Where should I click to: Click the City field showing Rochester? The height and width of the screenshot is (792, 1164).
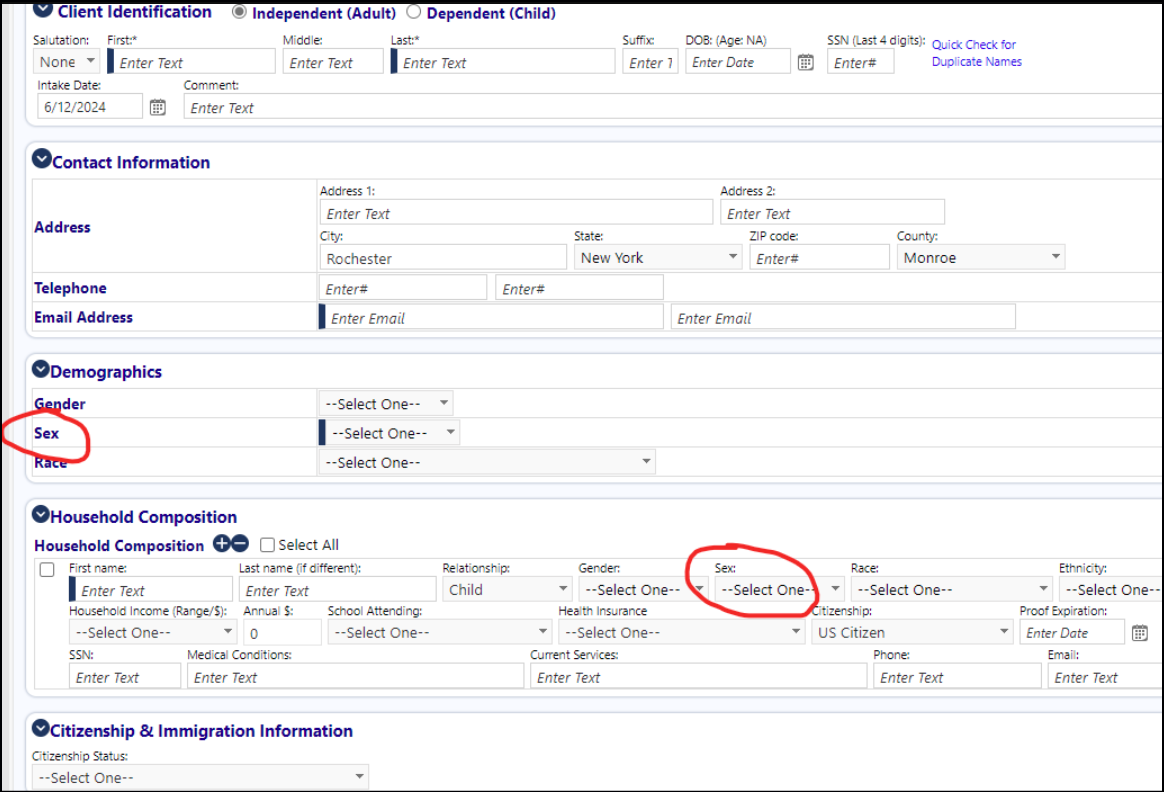tap(443, 258)
